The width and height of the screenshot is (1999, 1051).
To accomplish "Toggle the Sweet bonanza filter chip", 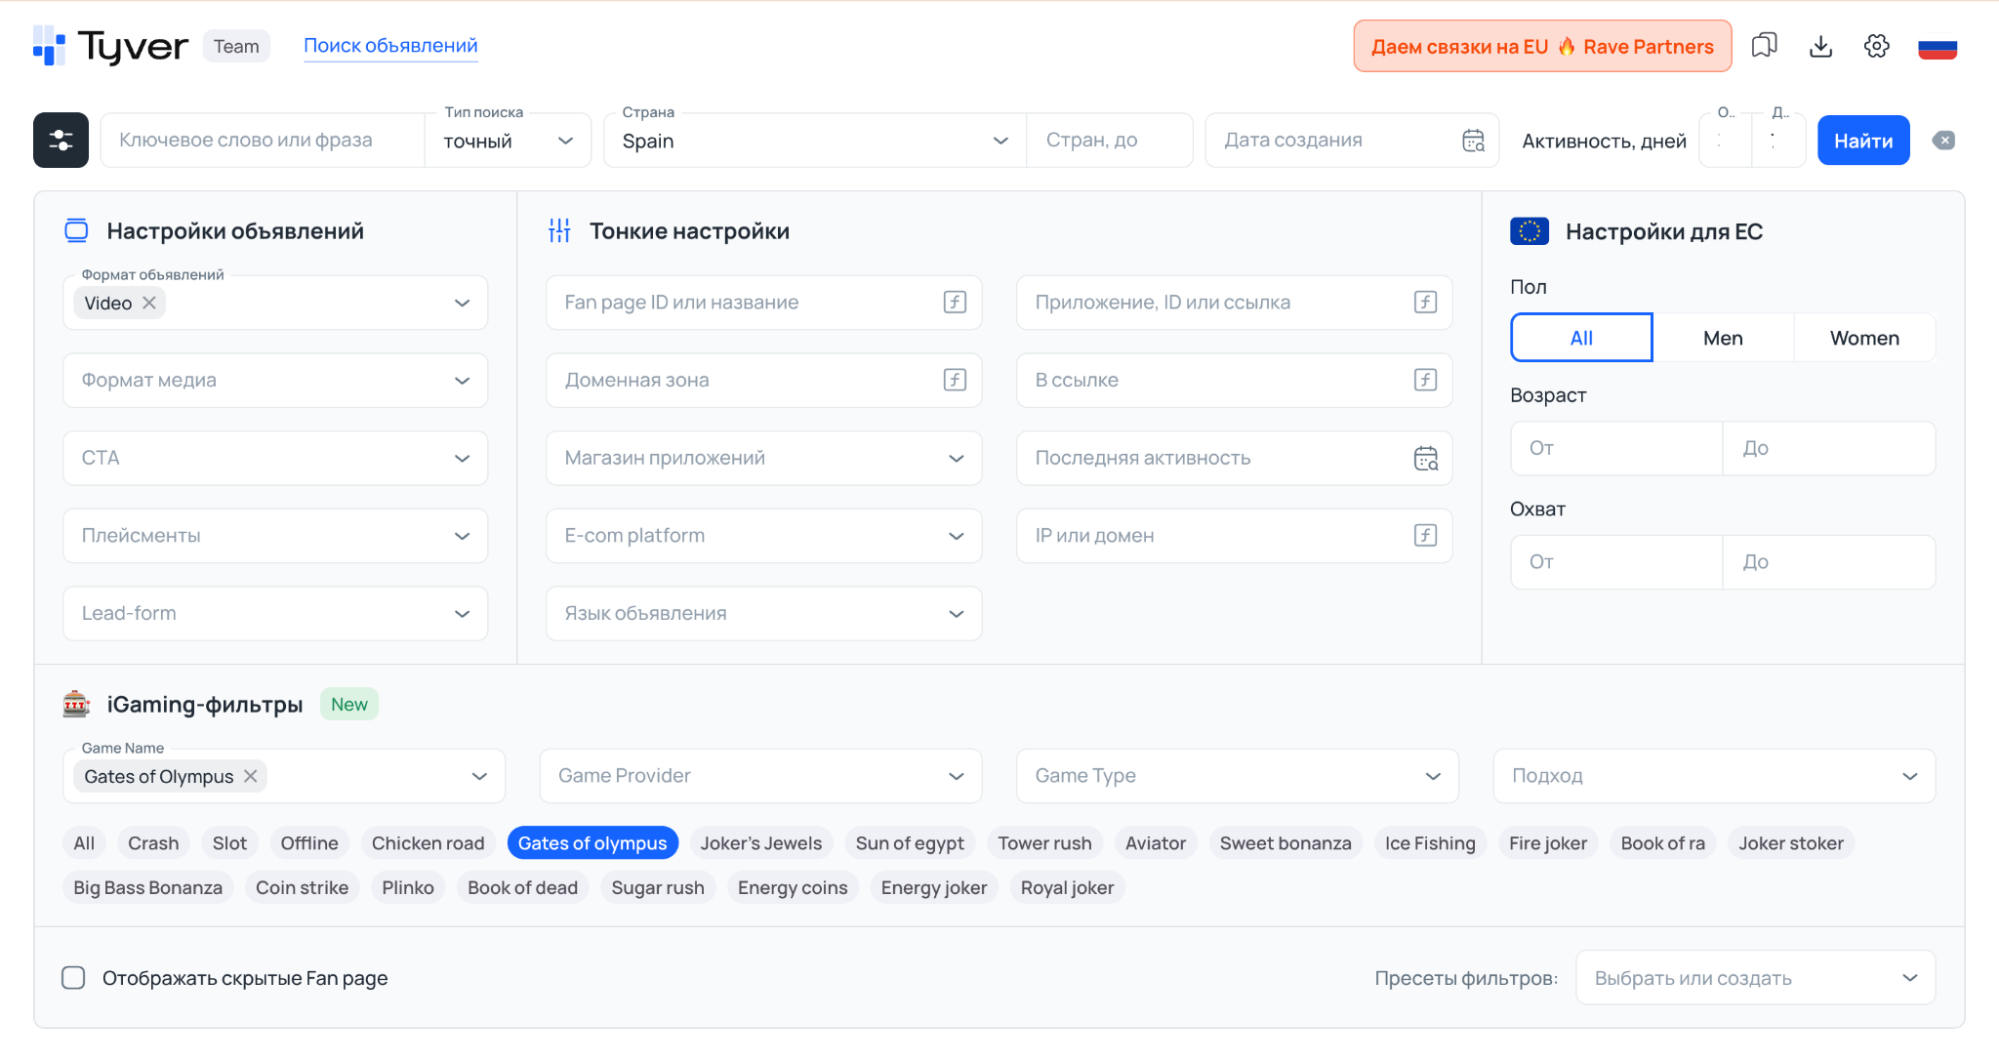I will (x=1285, y=843).
